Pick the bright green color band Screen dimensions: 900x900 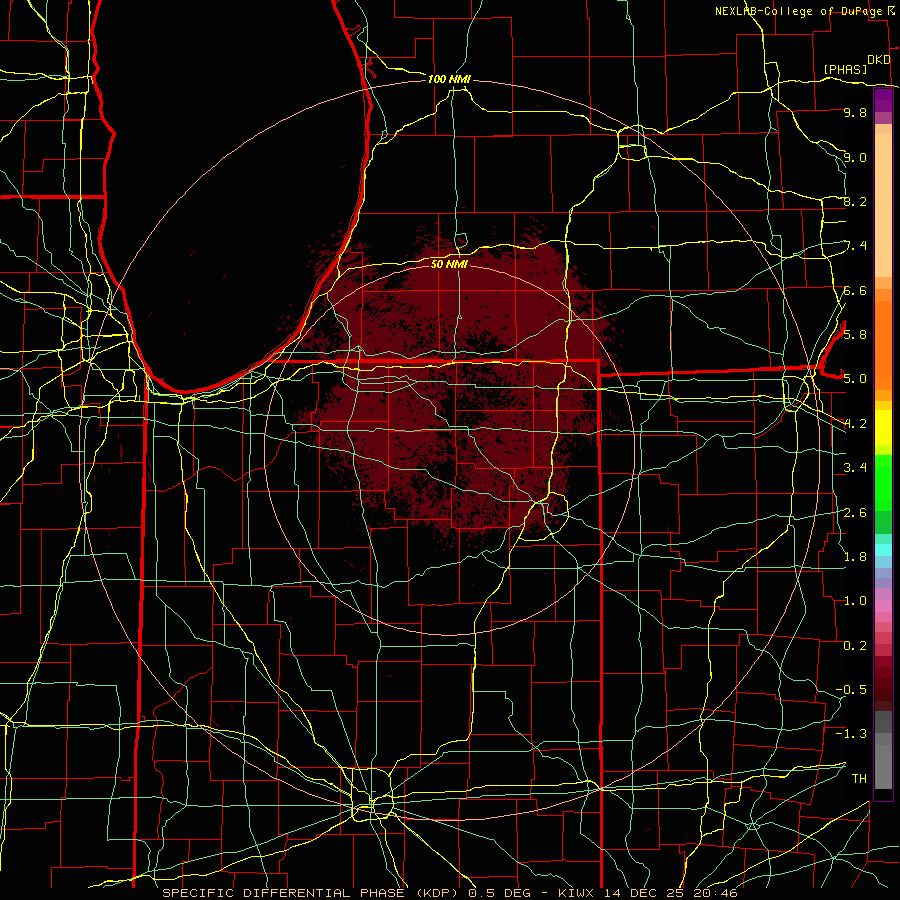pyautogui.click(x=883, y=482)
